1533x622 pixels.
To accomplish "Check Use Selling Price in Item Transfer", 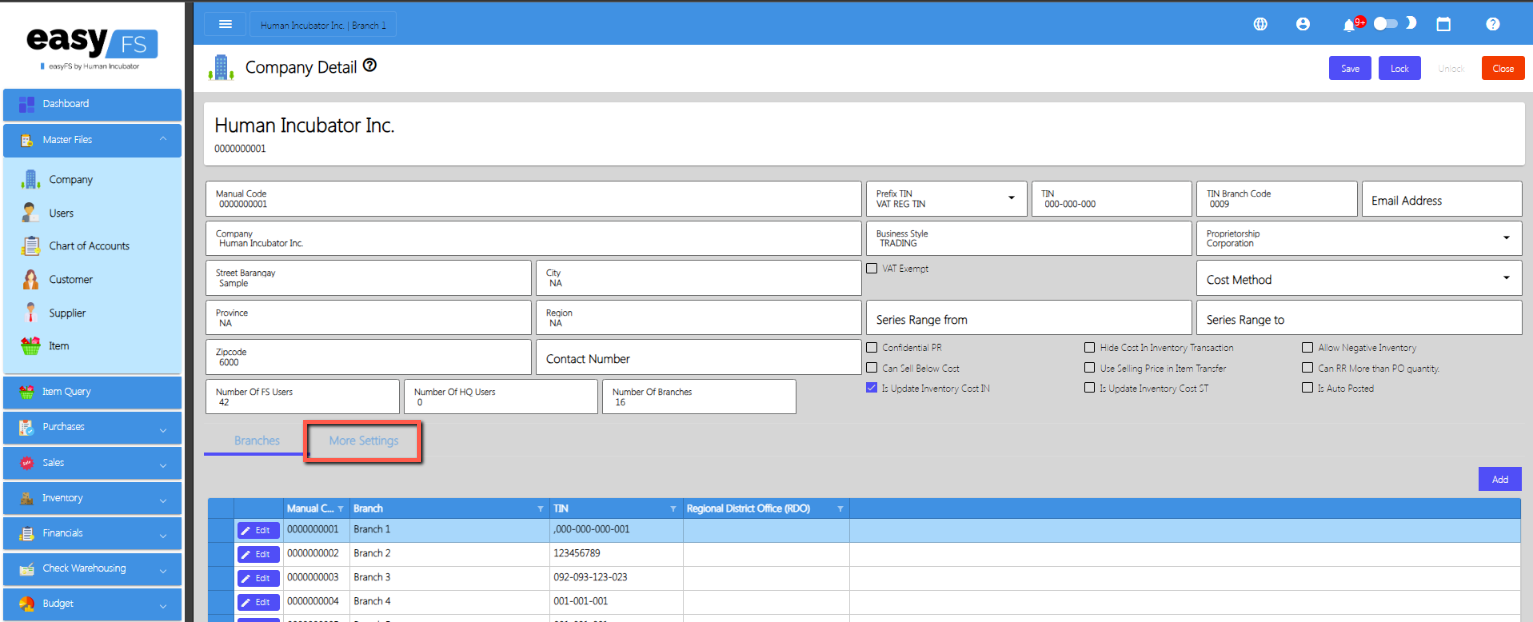I will coord(1090,368).
